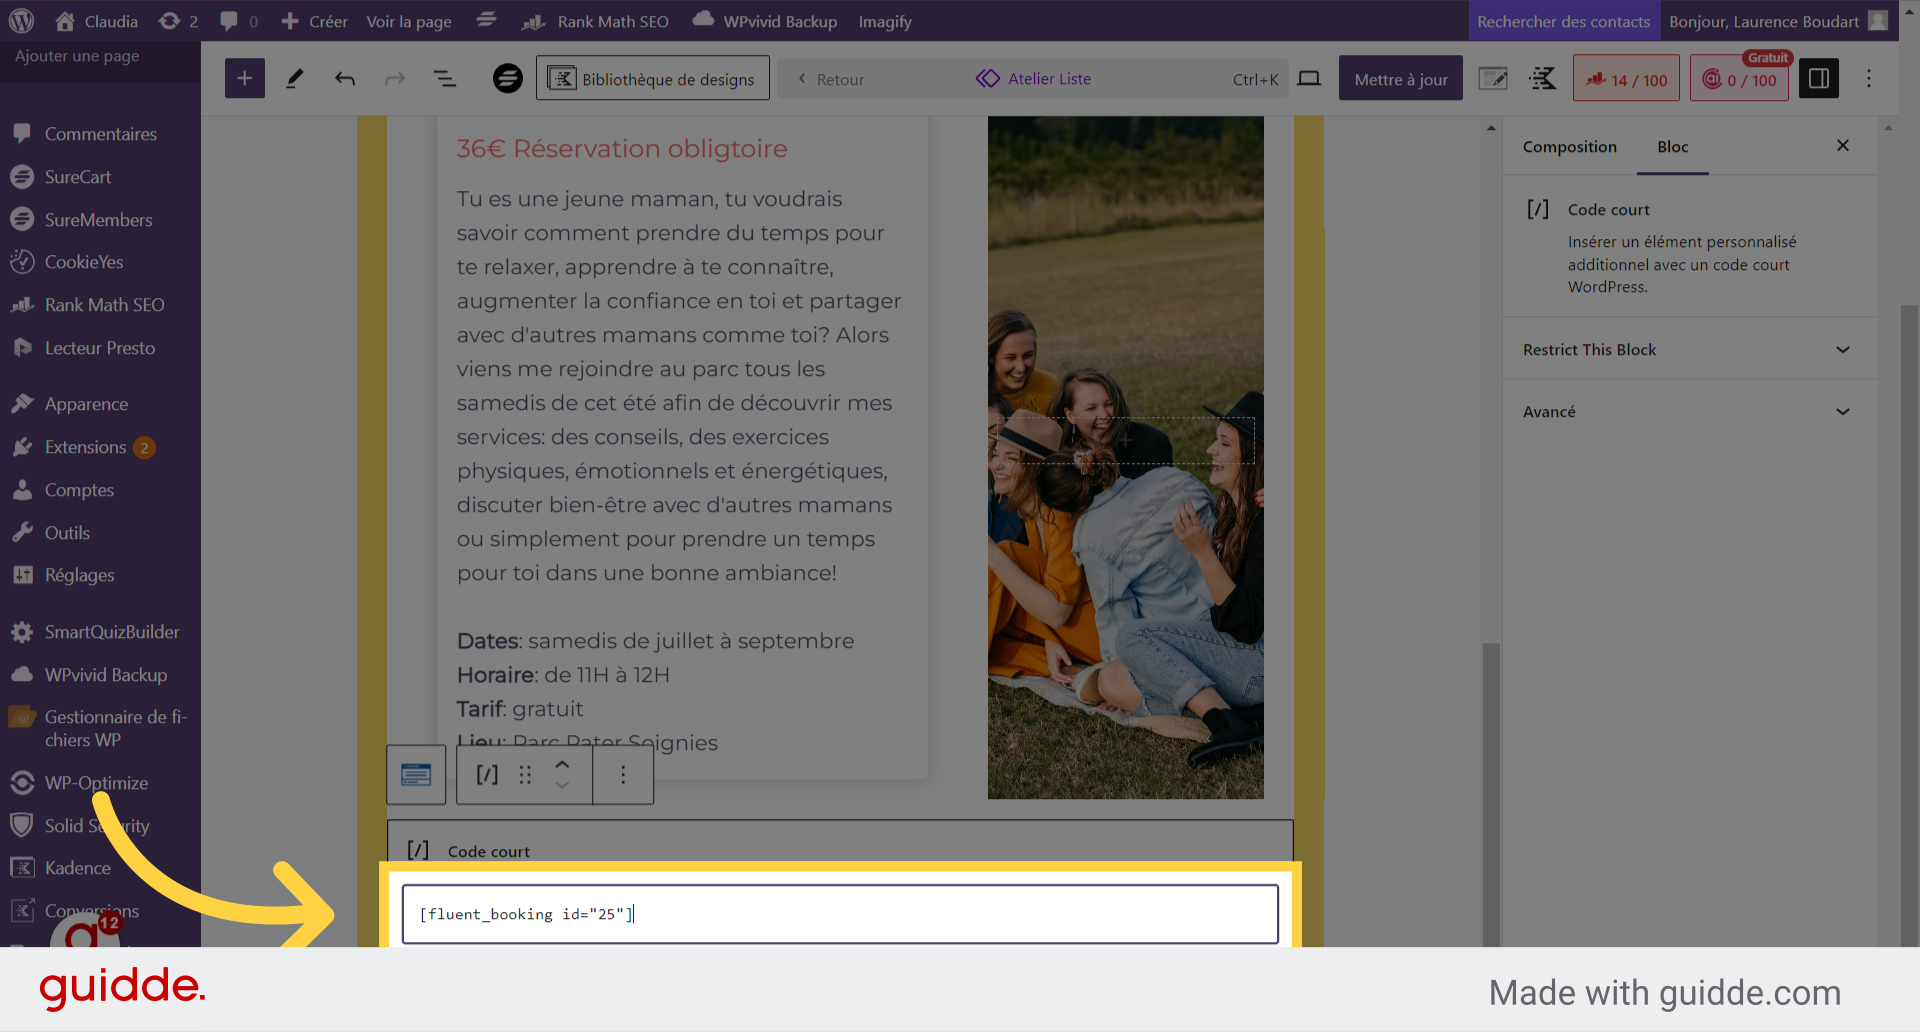Open the preview device laptop icon
The image size is (1920, 1032).
1309,79
